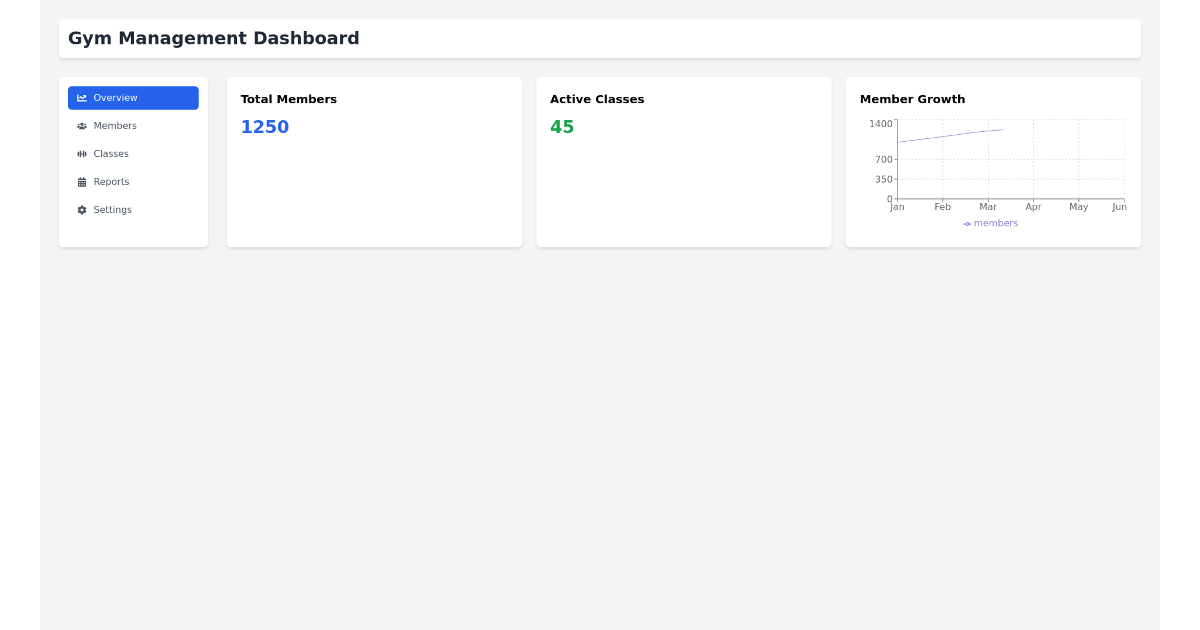Switch to the Members section

(115, 125)
